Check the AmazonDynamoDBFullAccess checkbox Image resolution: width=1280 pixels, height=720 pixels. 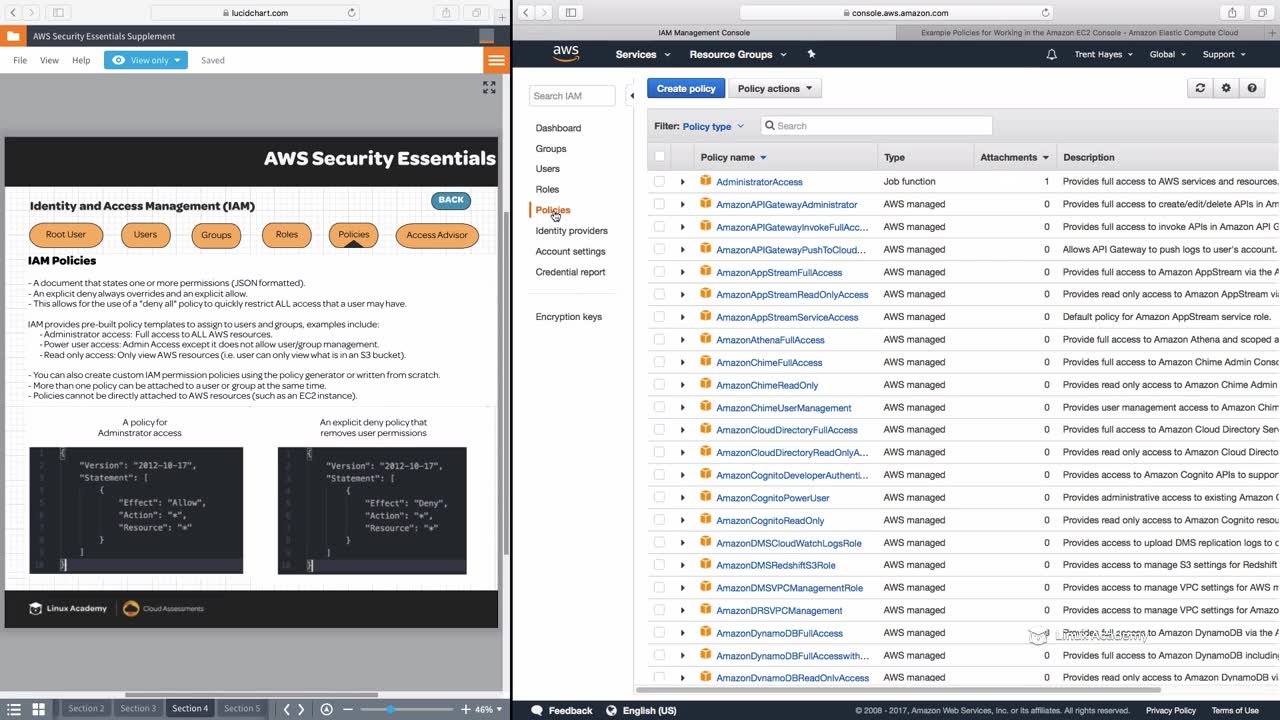pyautogui.click(x=659, y=633)
